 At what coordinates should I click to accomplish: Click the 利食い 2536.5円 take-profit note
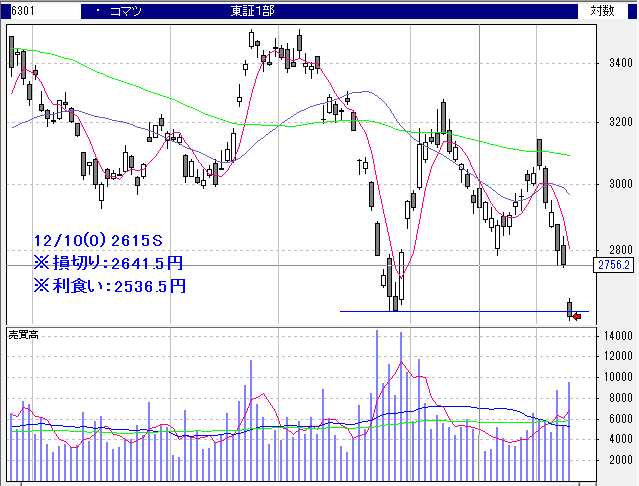click(109, 286)
